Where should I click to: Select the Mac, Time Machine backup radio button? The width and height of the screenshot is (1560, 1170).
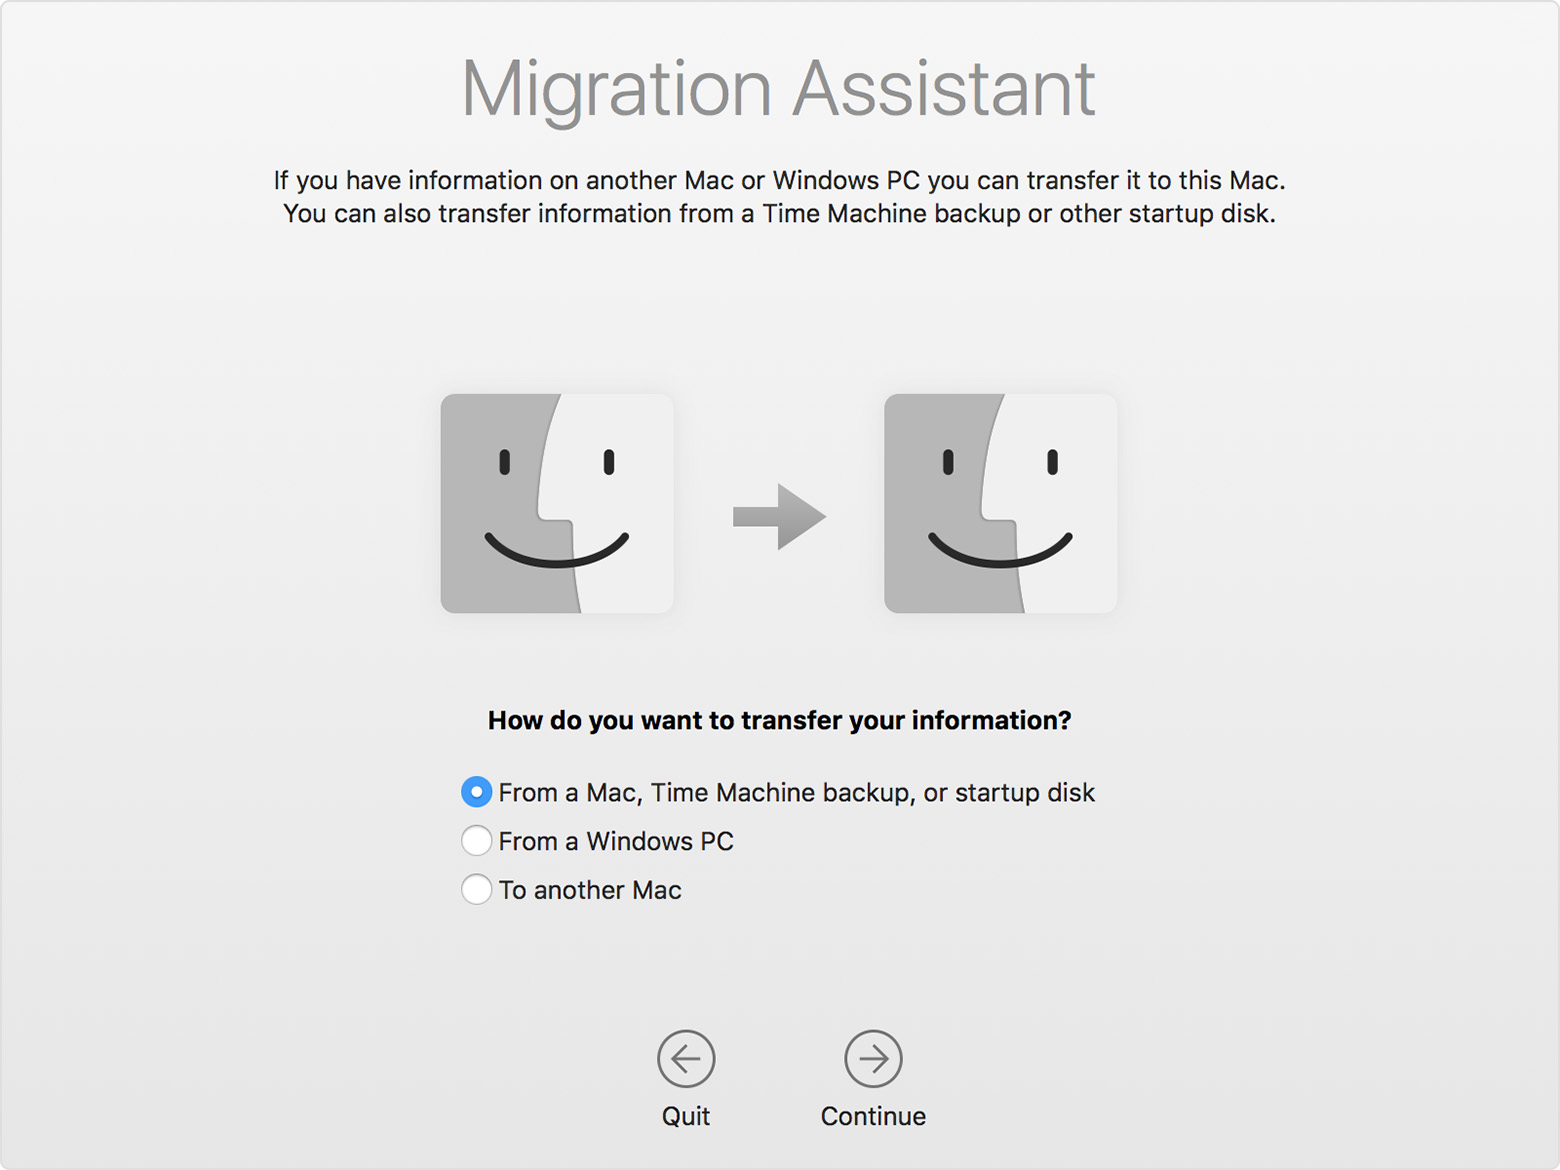[x=476, y=792]
